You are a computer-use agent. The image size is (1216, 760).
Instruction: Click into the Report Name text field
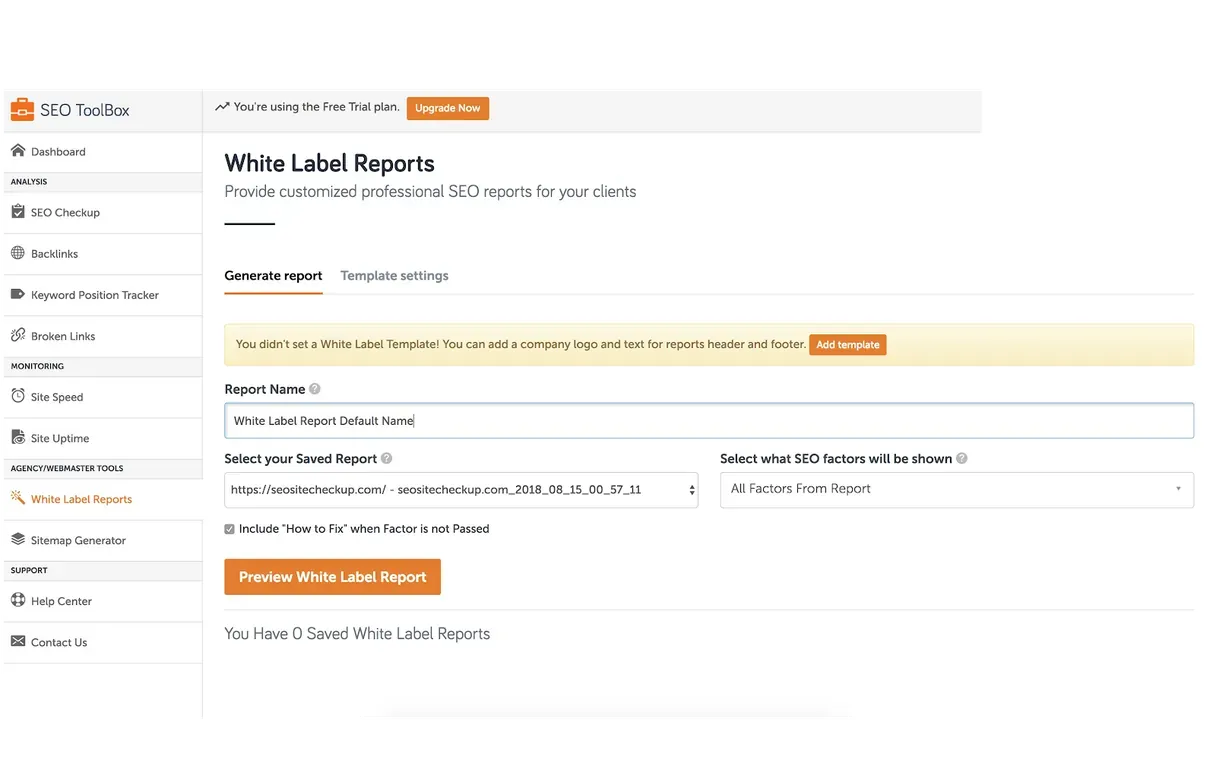tap(708, 421)
